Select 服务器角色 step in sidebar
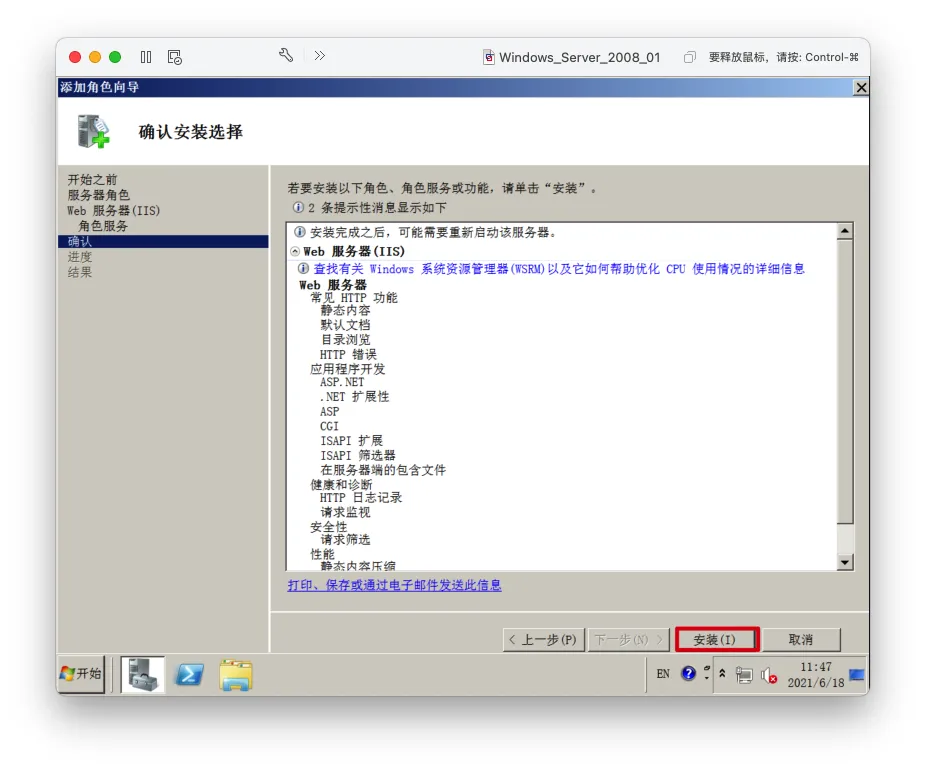Viewport: 926px width, 770px height. click(98, 195)
